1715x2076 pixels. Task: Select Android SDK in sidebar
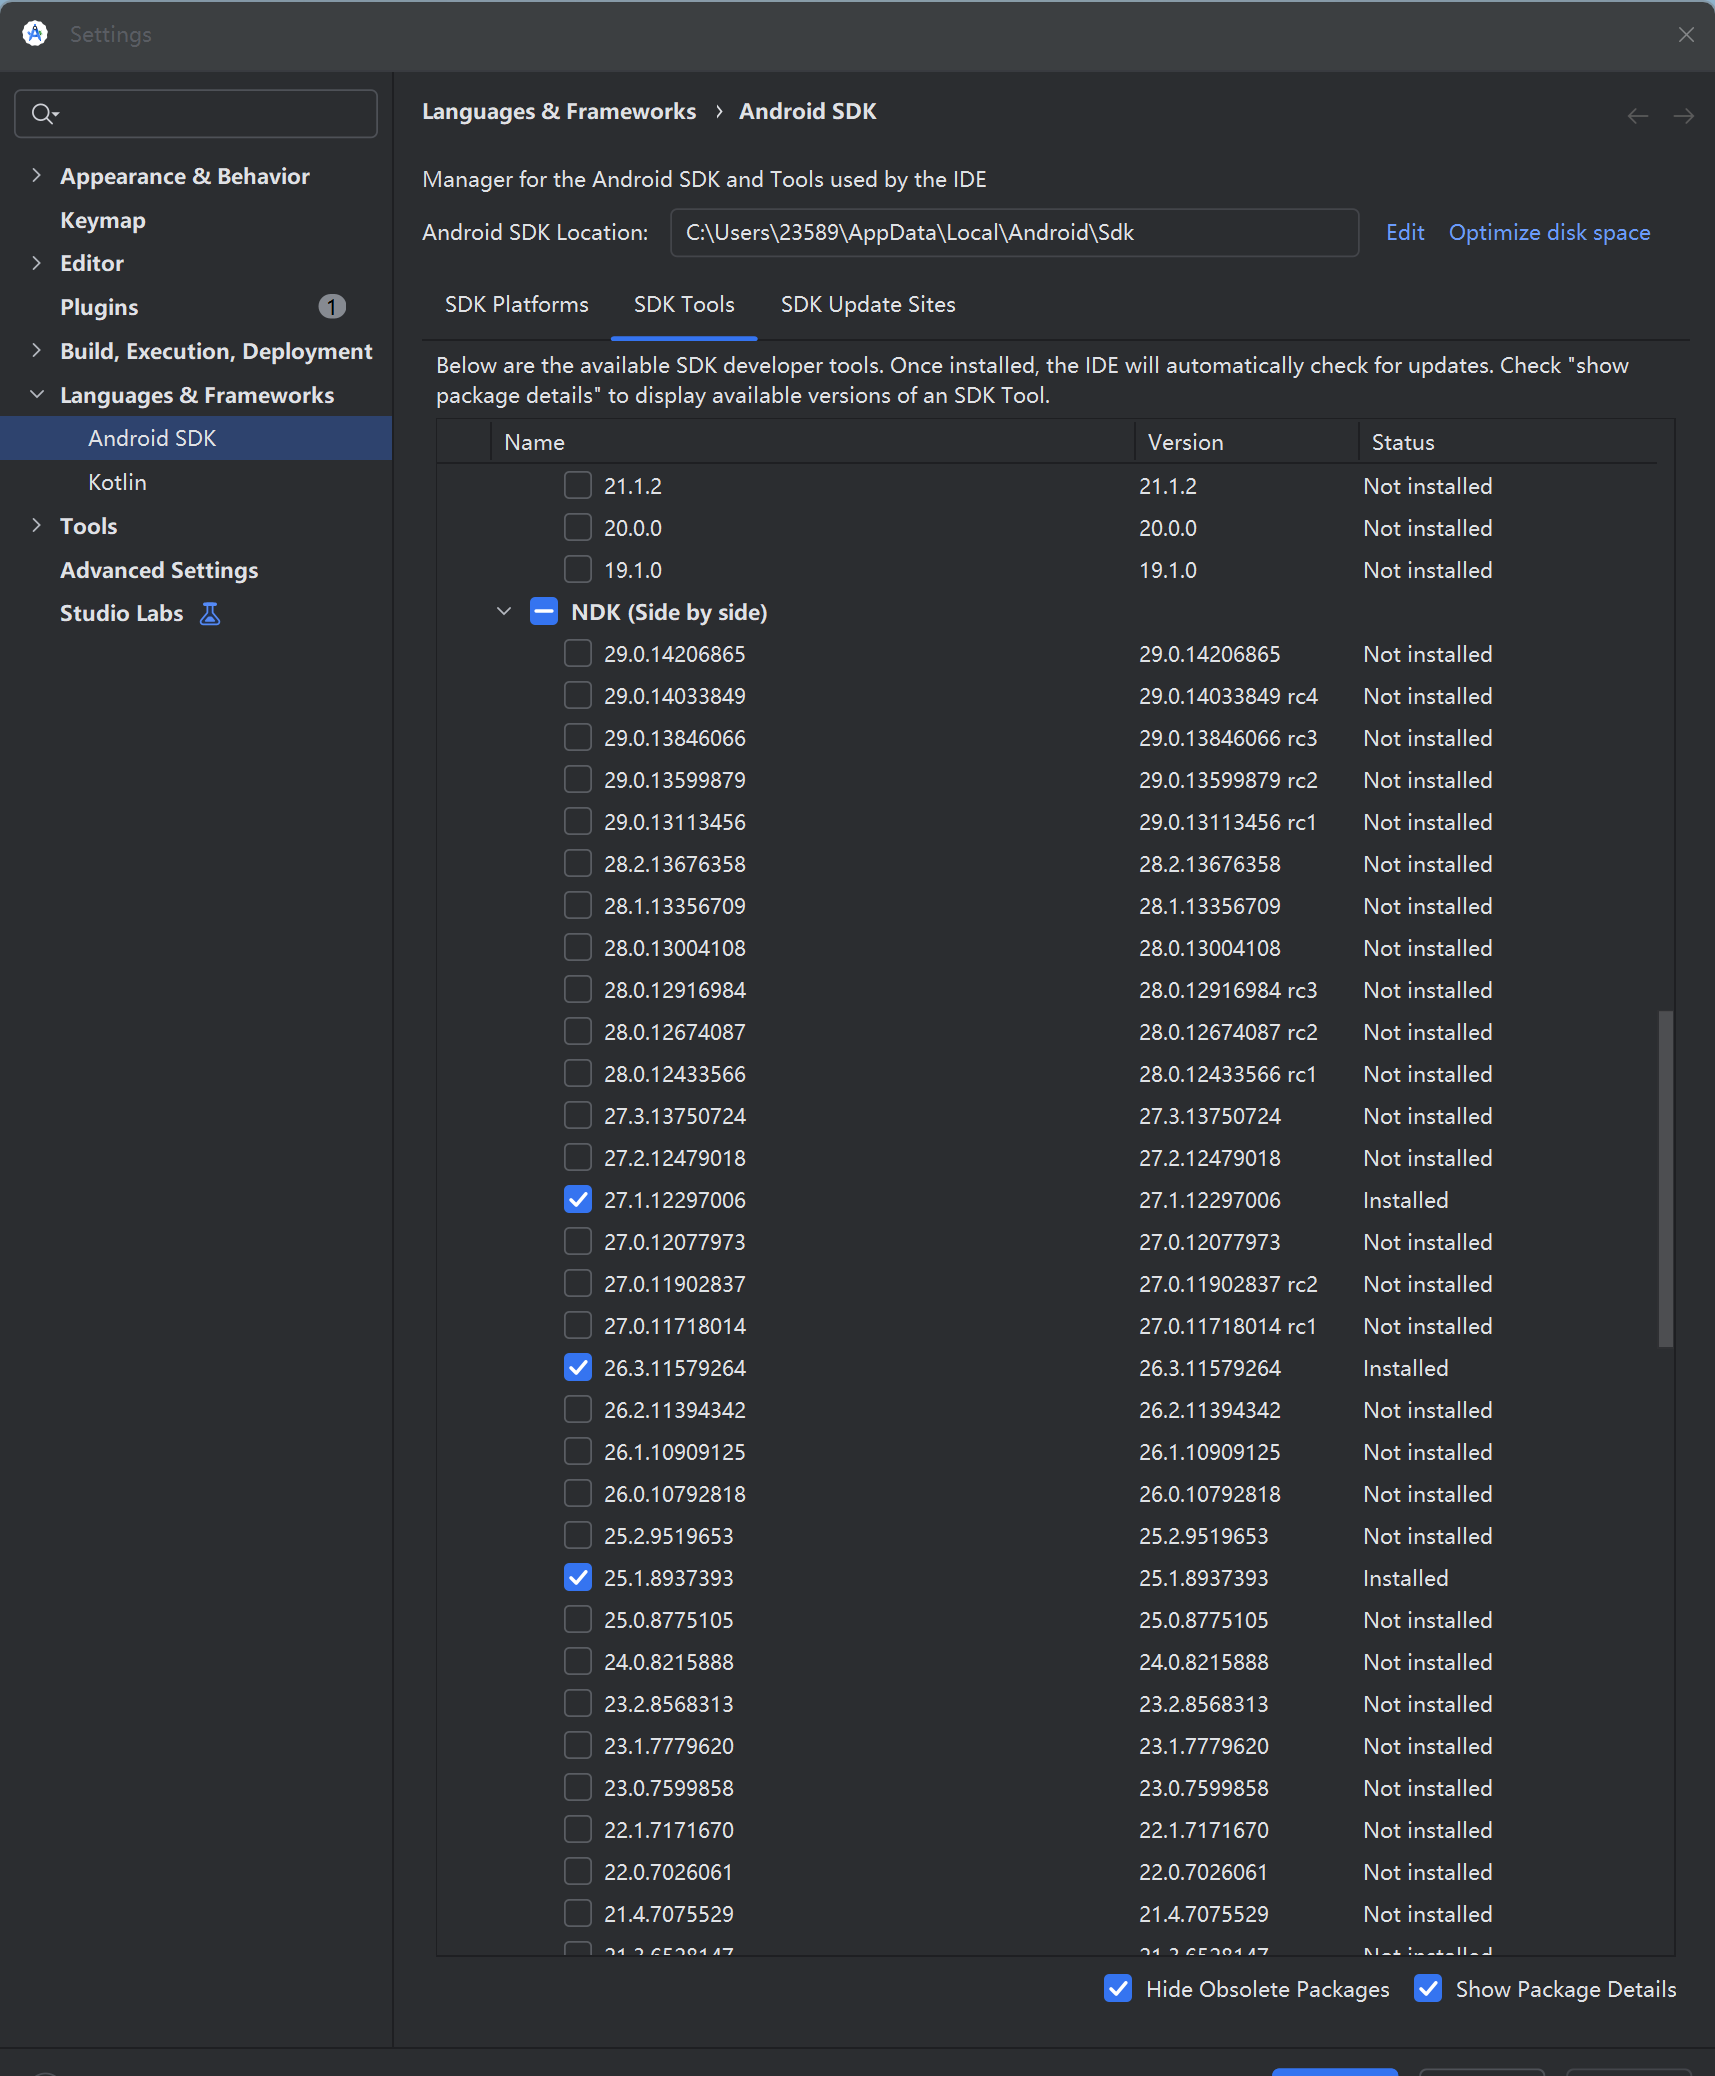point(196,438)
